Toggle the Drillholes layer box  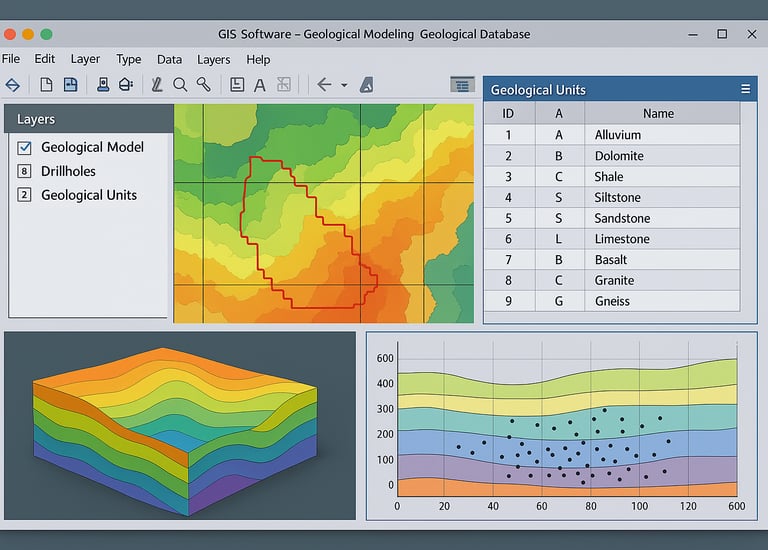pyautogui.click(x=25, y=171)
